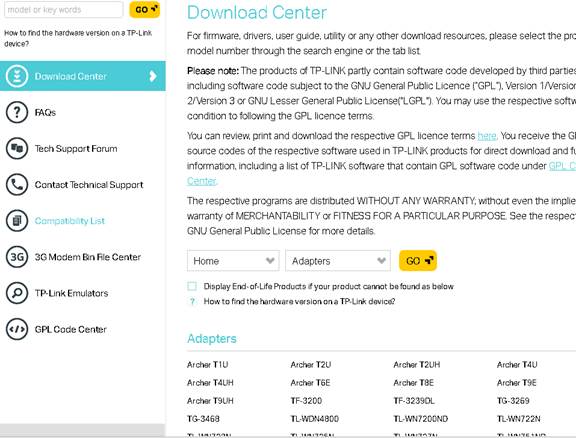The width and height of the screenshot is (576, 438).
Task: Select Archer T9E adapter
Action: tap(517, 383)
